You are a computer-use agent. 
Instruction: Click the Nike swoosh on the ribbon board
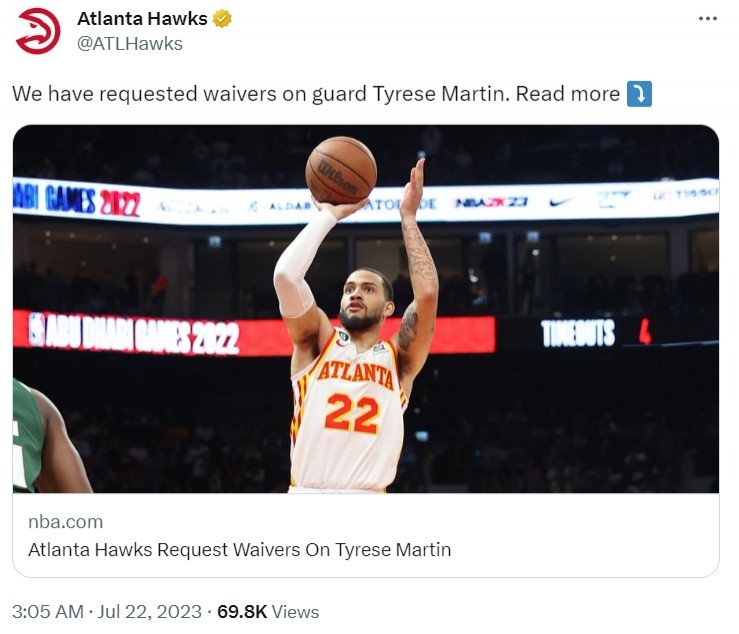[x=561, y=202]
